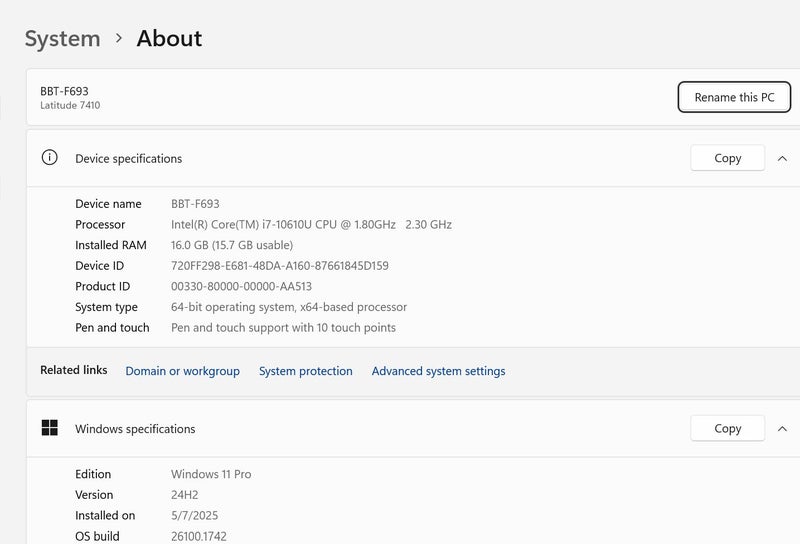Viewport: 800px width, 544px height.
Task: Open the Domain or workgroup link
Action: pos(182,371)
